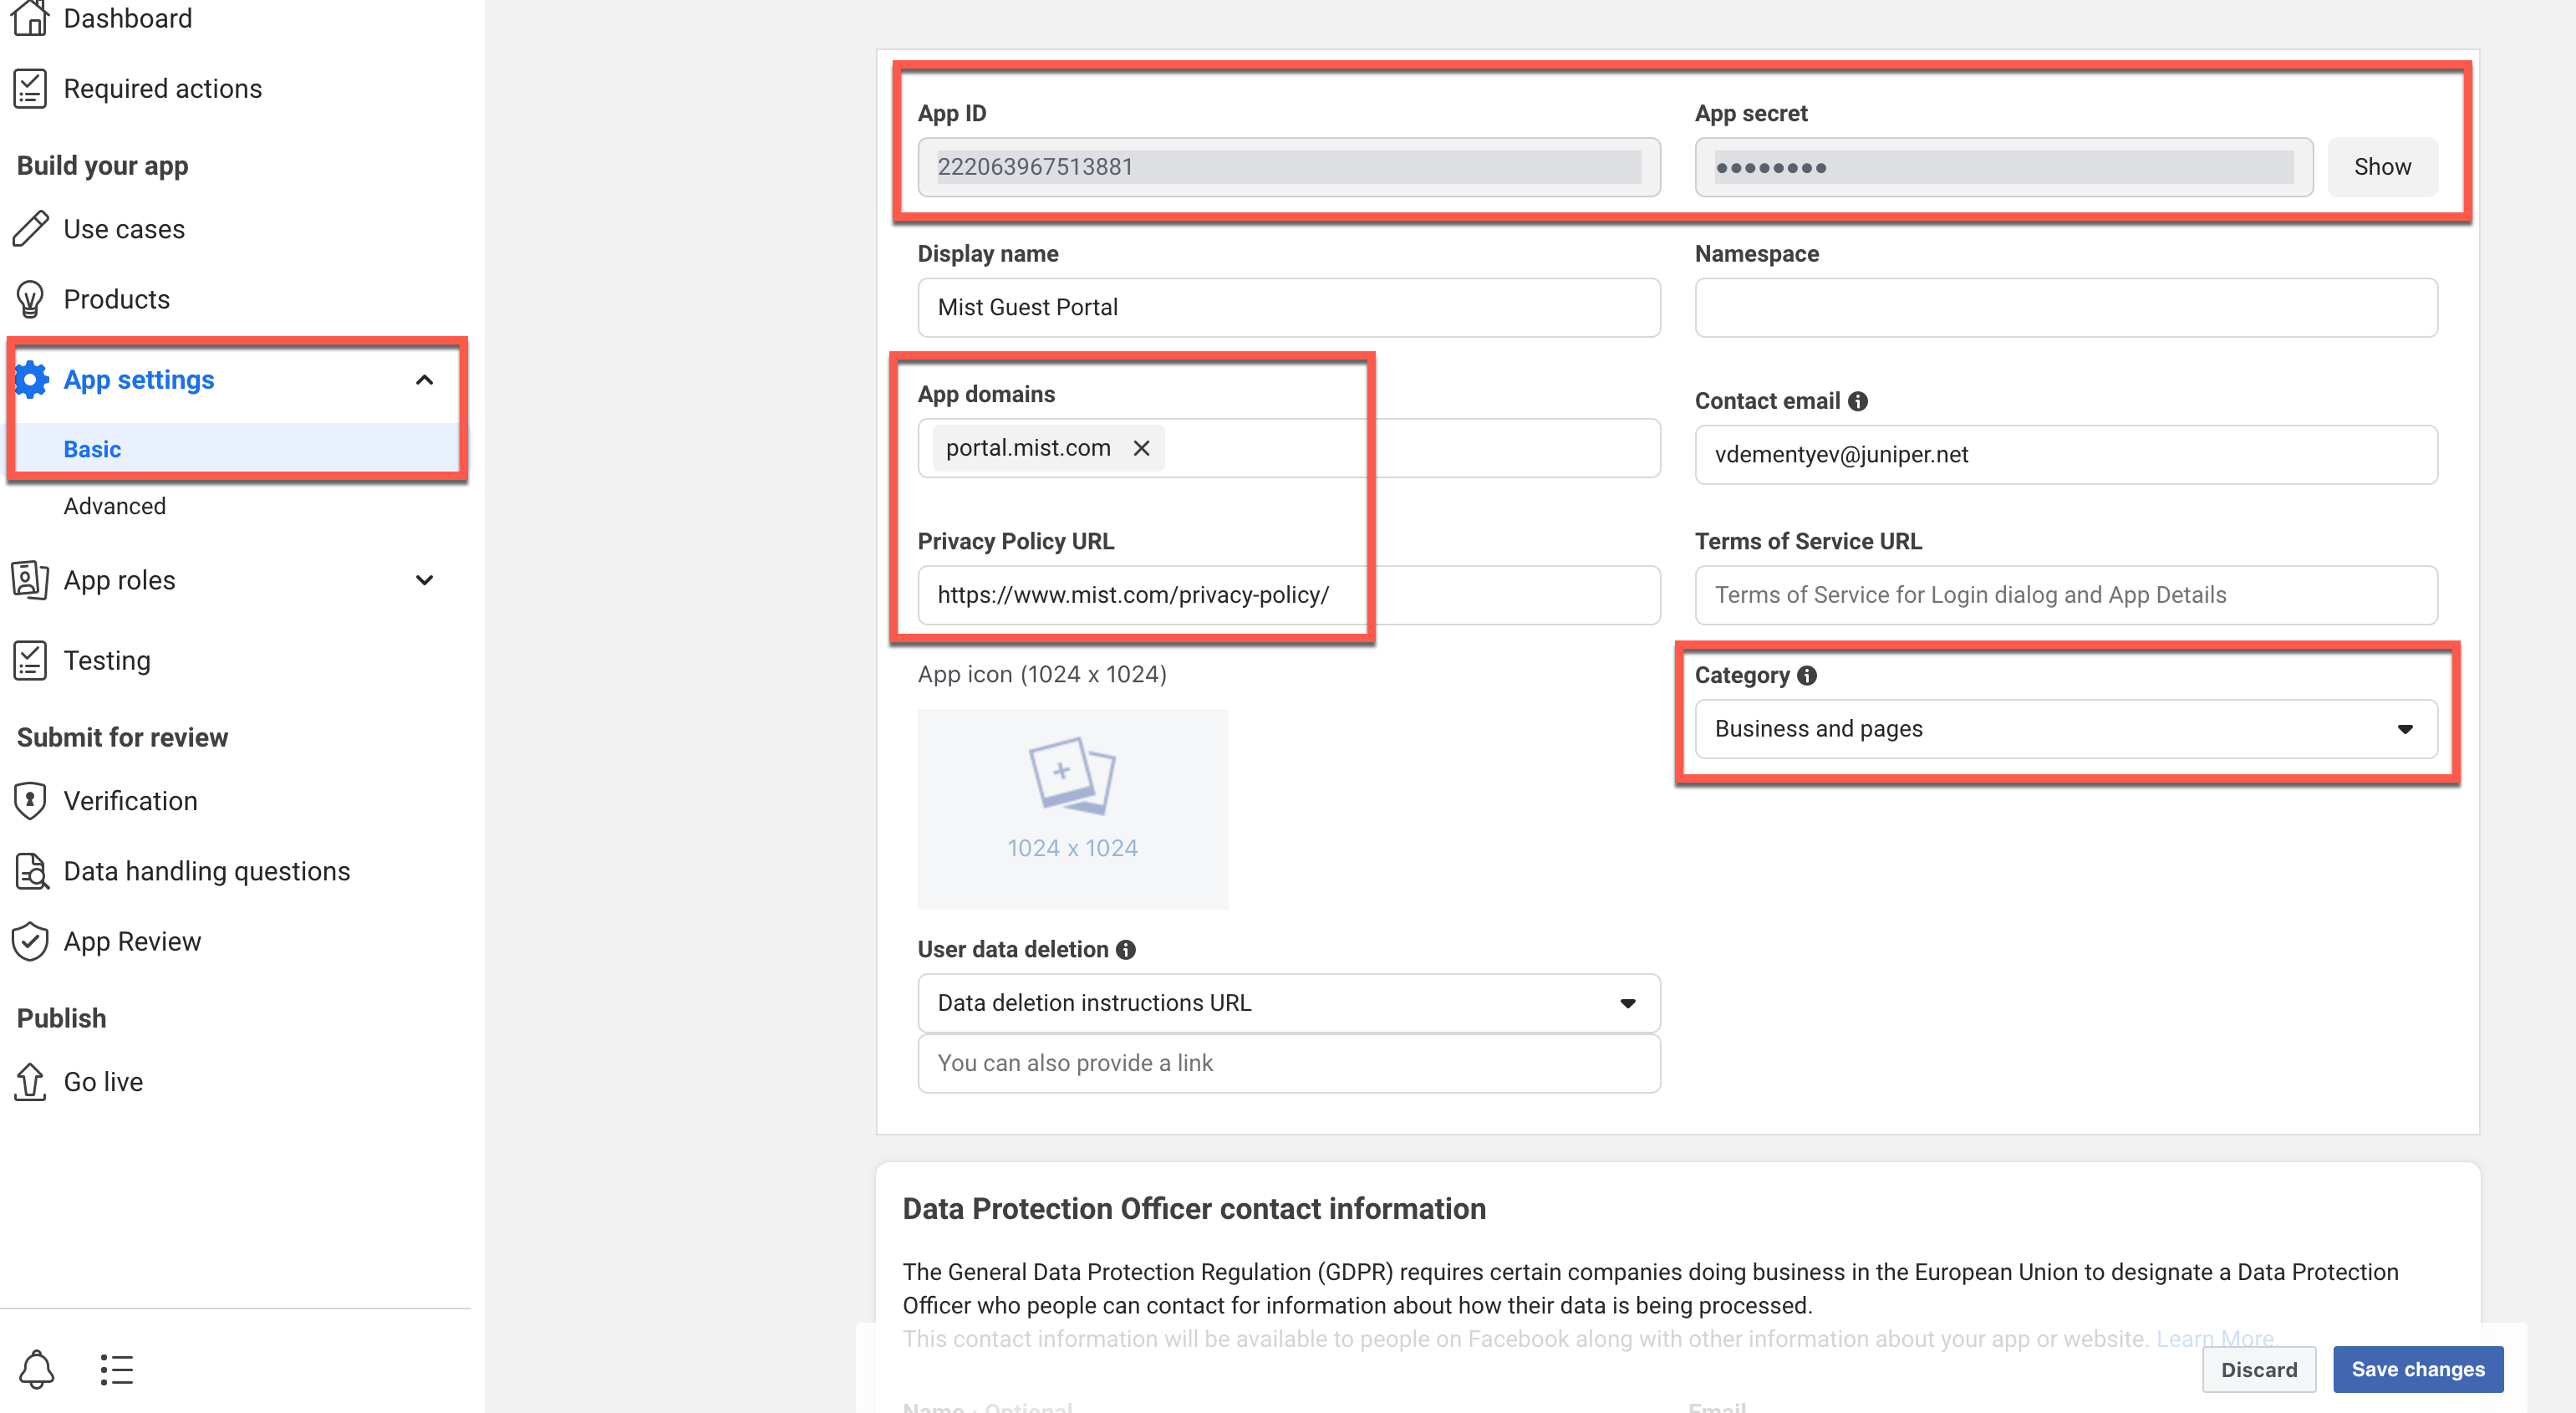The width and height of the screenshot is (2576, 1413).
Task: Click the Contact email info icon
Action: pyautogui.click(x=1858, y=401)
